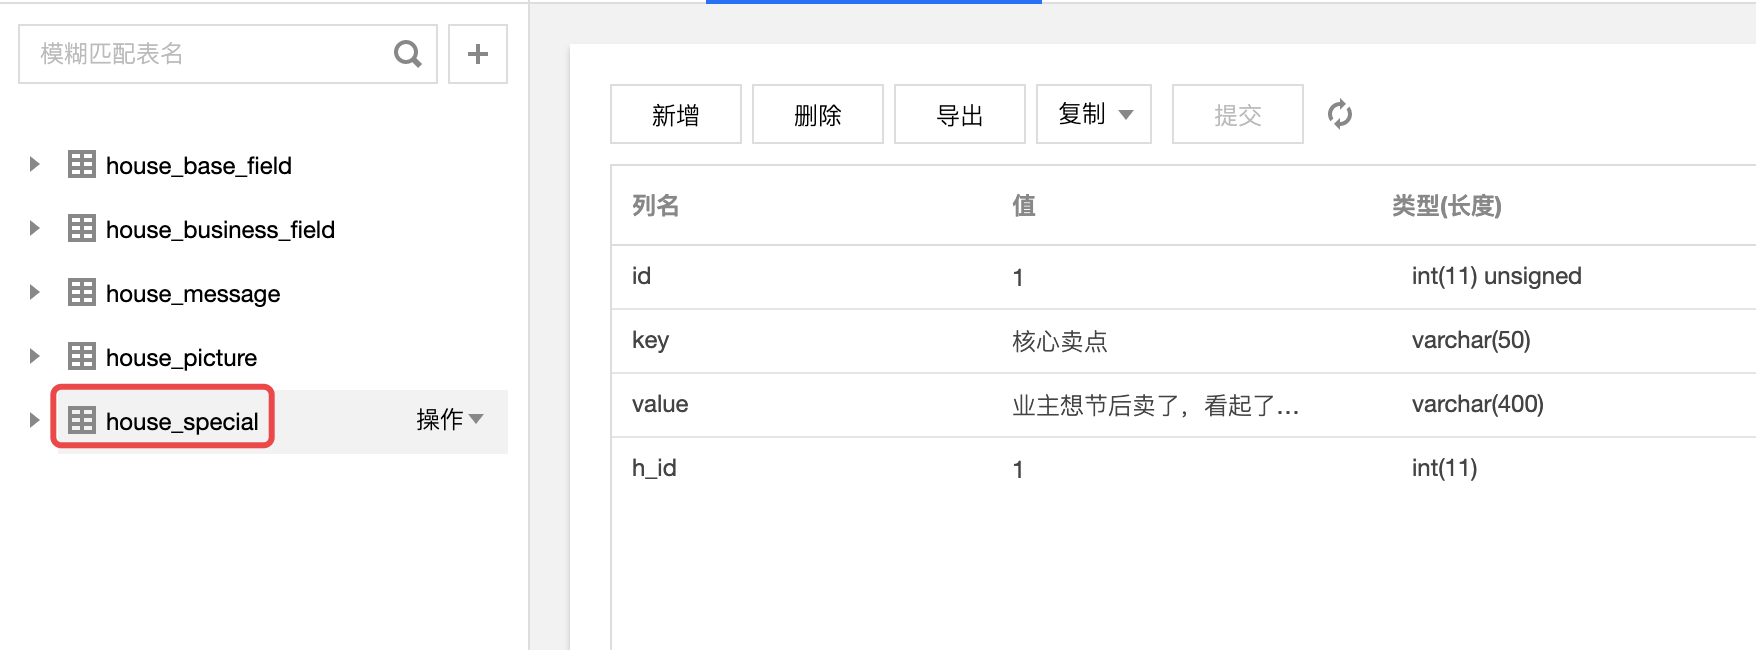Click the h_id column name cell

pos(654,469)
